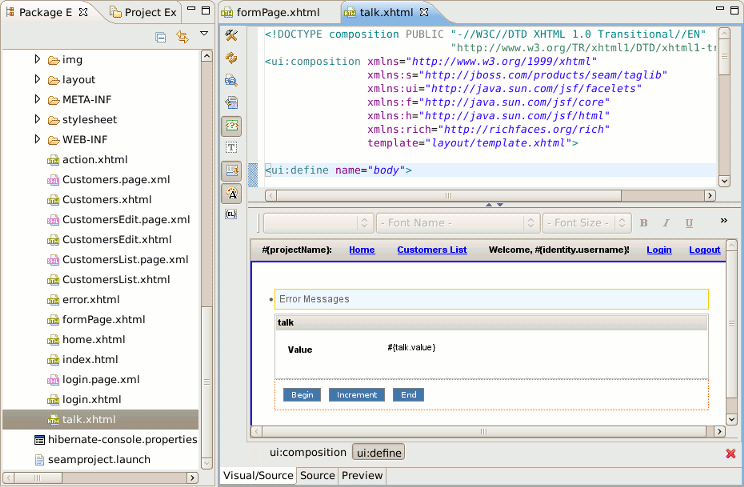
Task: Click the Bold formatting icon
Action: tap(644, 223)
